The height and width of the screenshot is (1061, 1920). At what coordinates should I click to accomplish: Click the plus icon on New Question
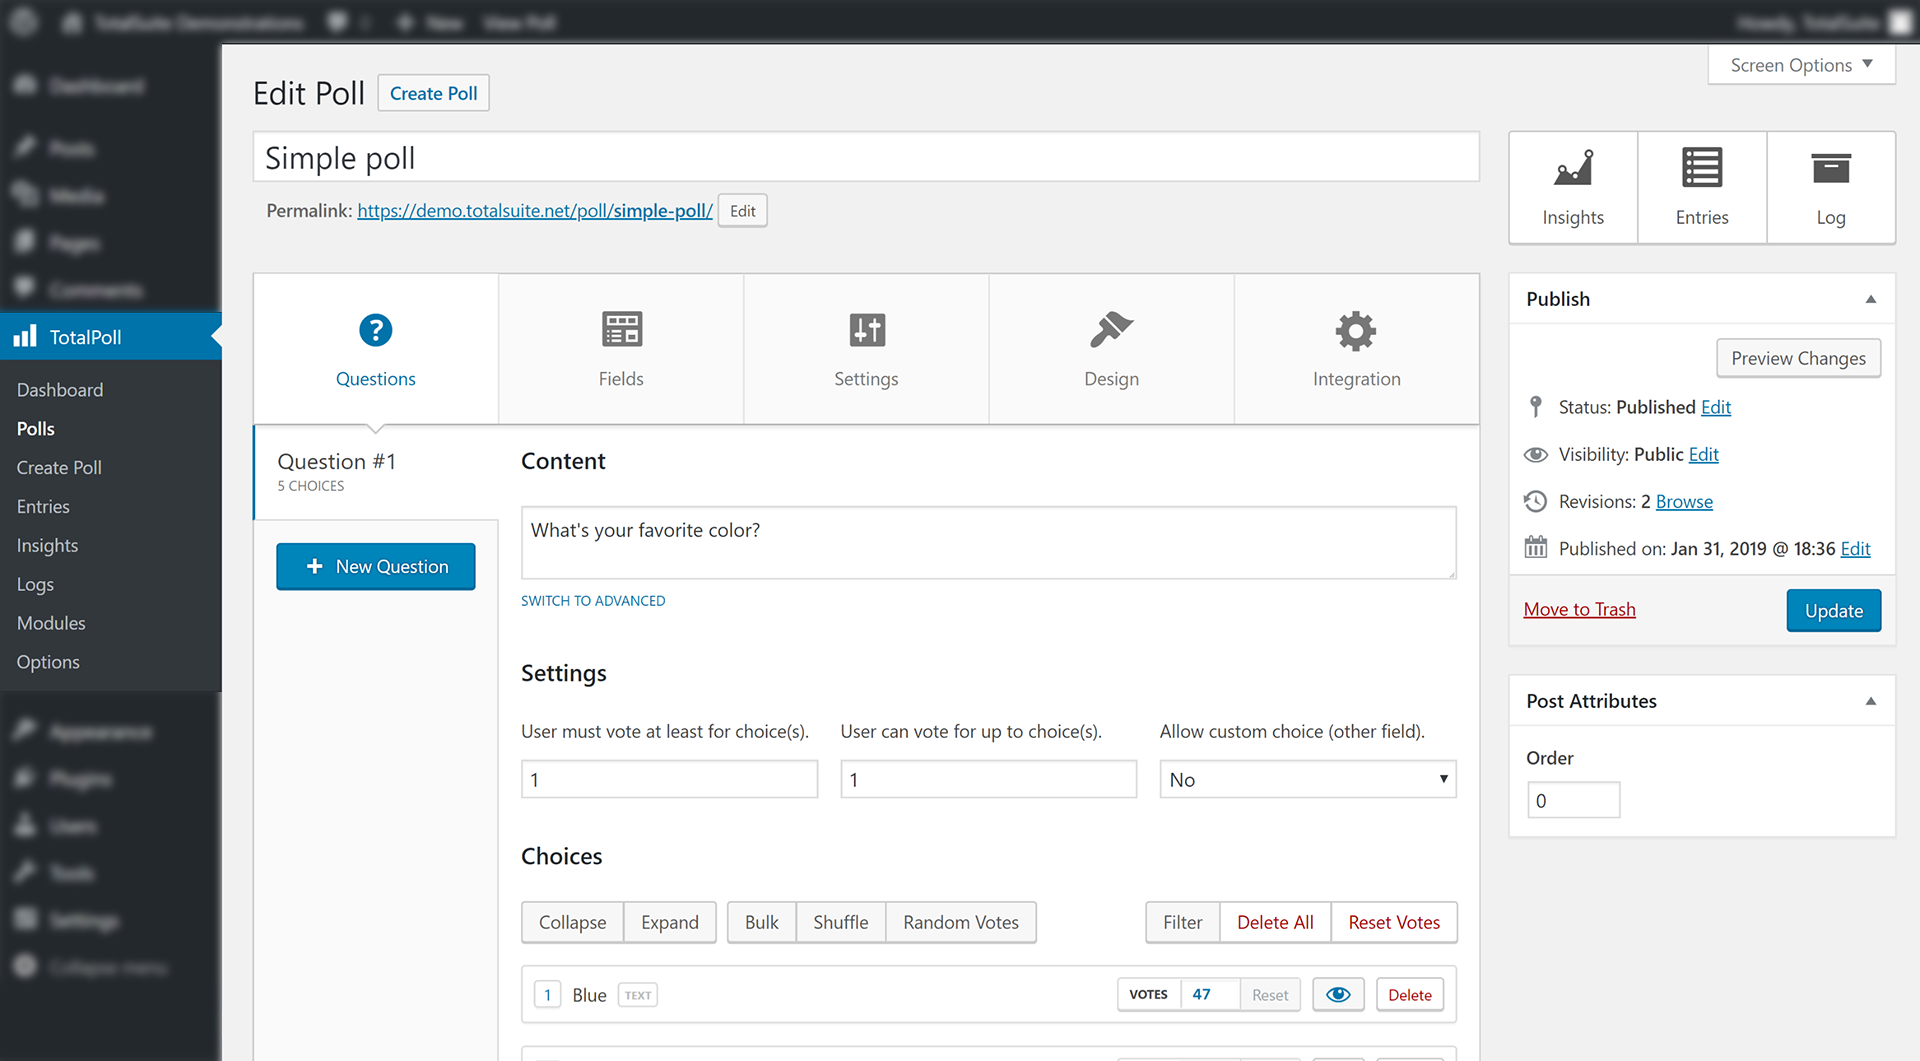(314, 566)
